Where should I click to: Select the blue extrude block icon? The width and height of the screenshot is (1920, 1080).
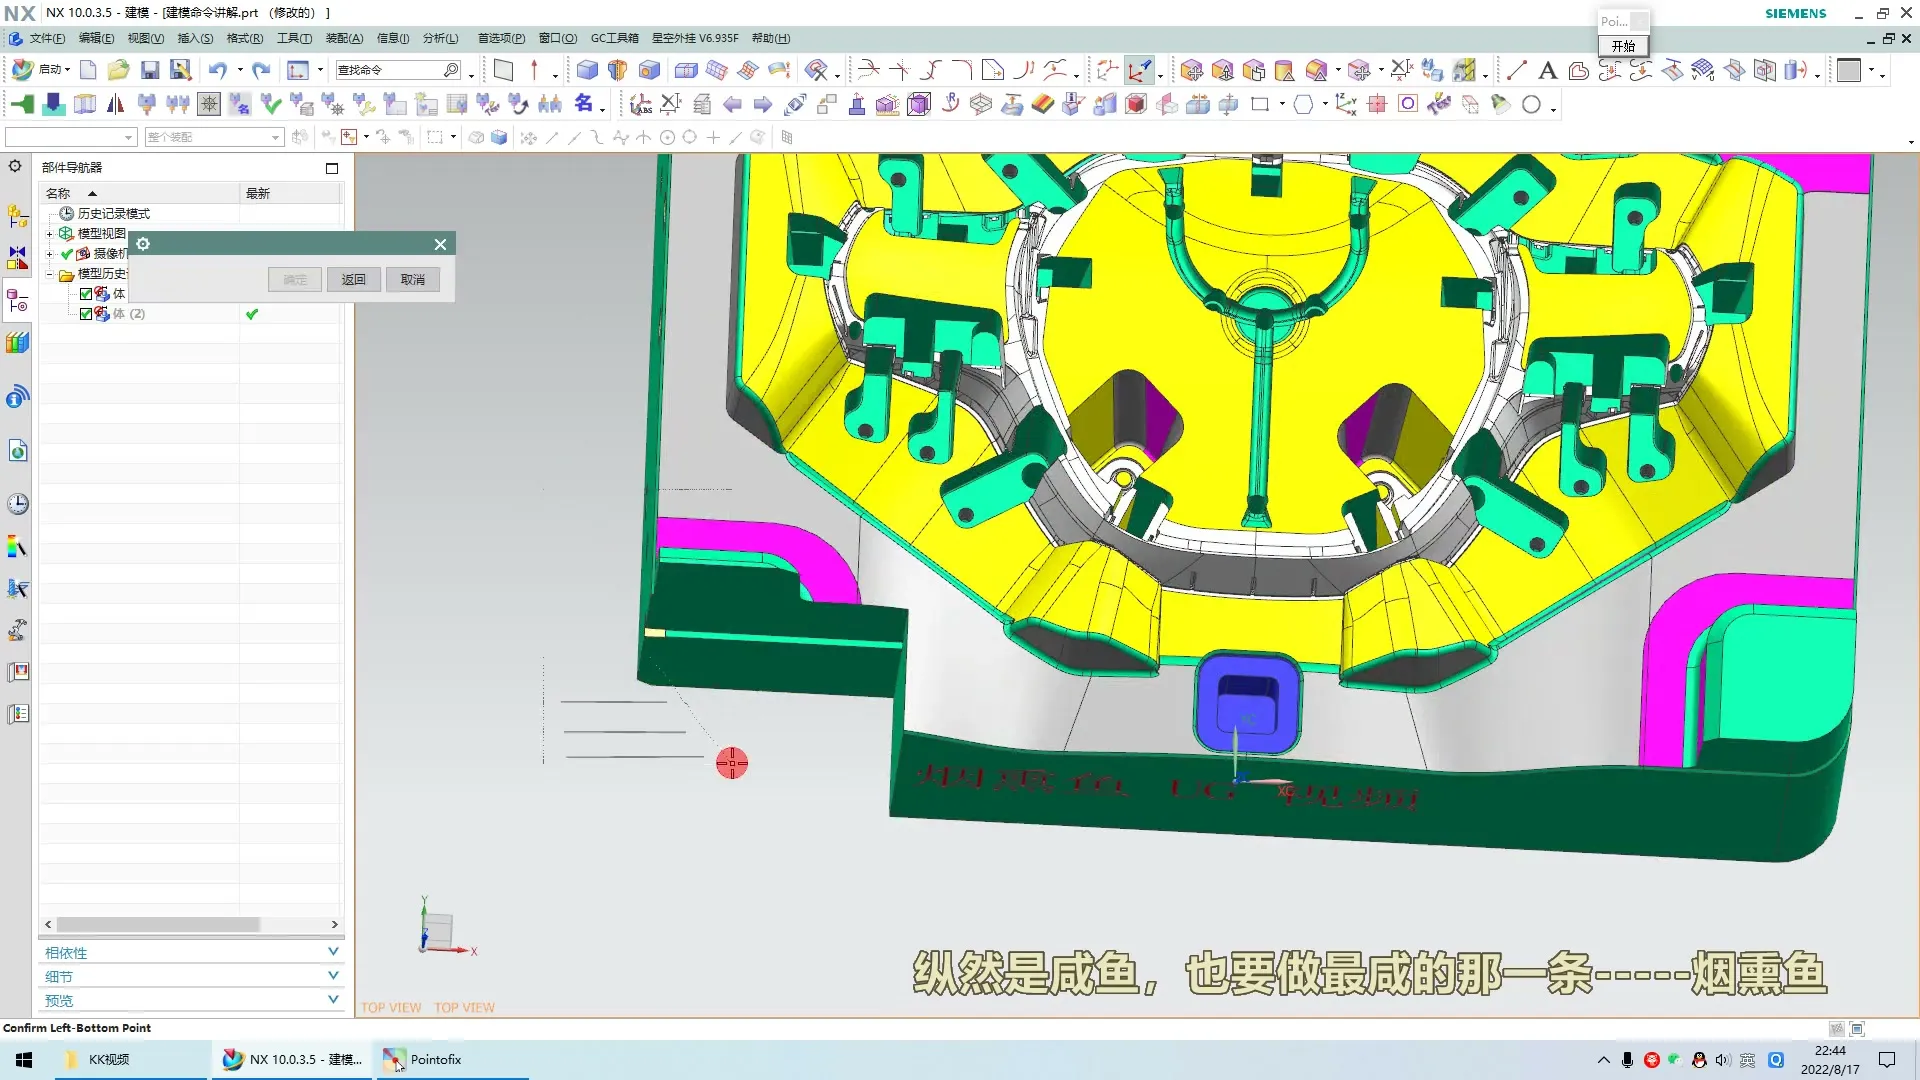coord(587,70)
